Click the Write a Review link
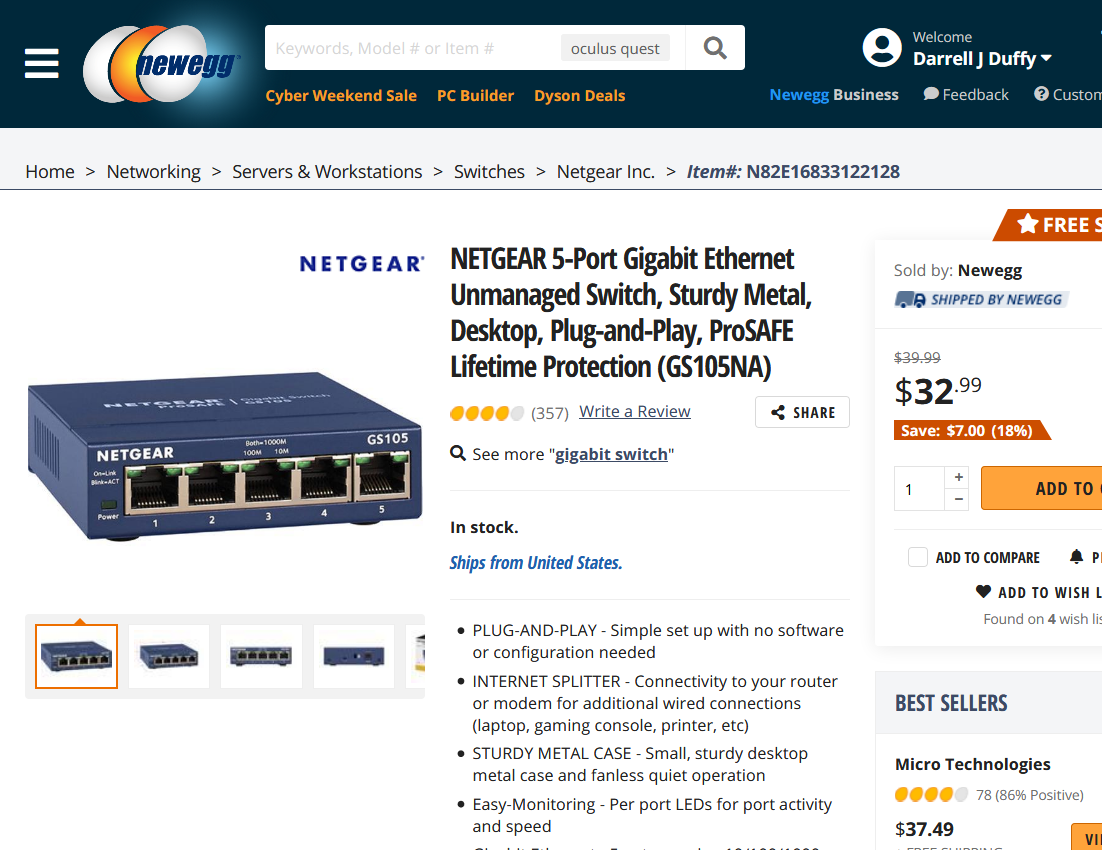Image resolution: width=1102 pixels, height=850 pixels. tap(634, 411)
